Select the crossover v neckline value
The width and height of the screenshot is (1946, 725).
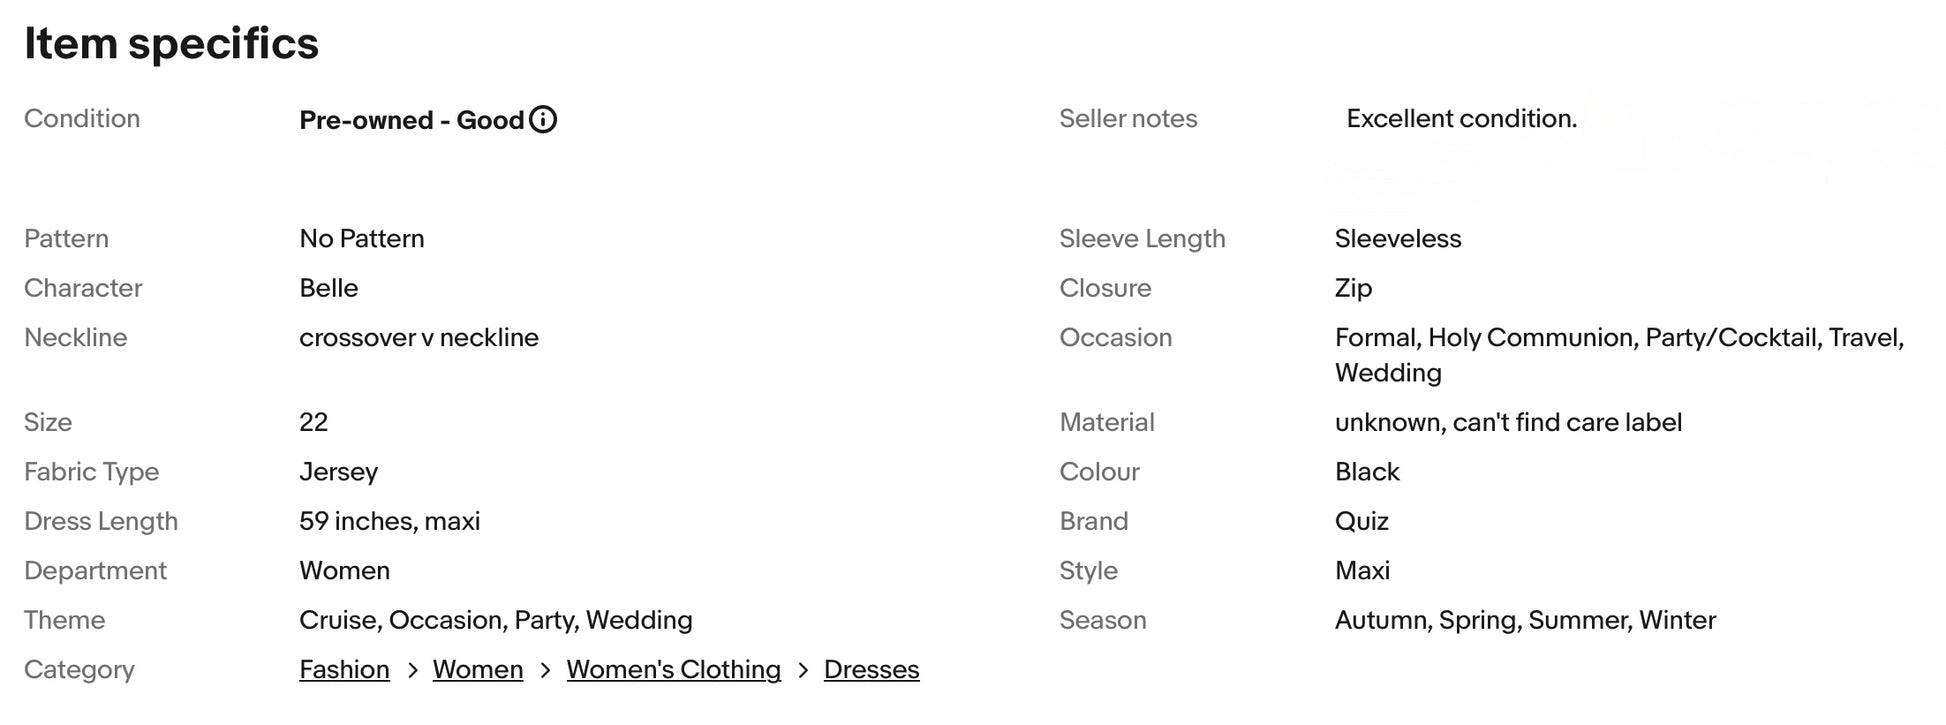(x=419, y=338)
